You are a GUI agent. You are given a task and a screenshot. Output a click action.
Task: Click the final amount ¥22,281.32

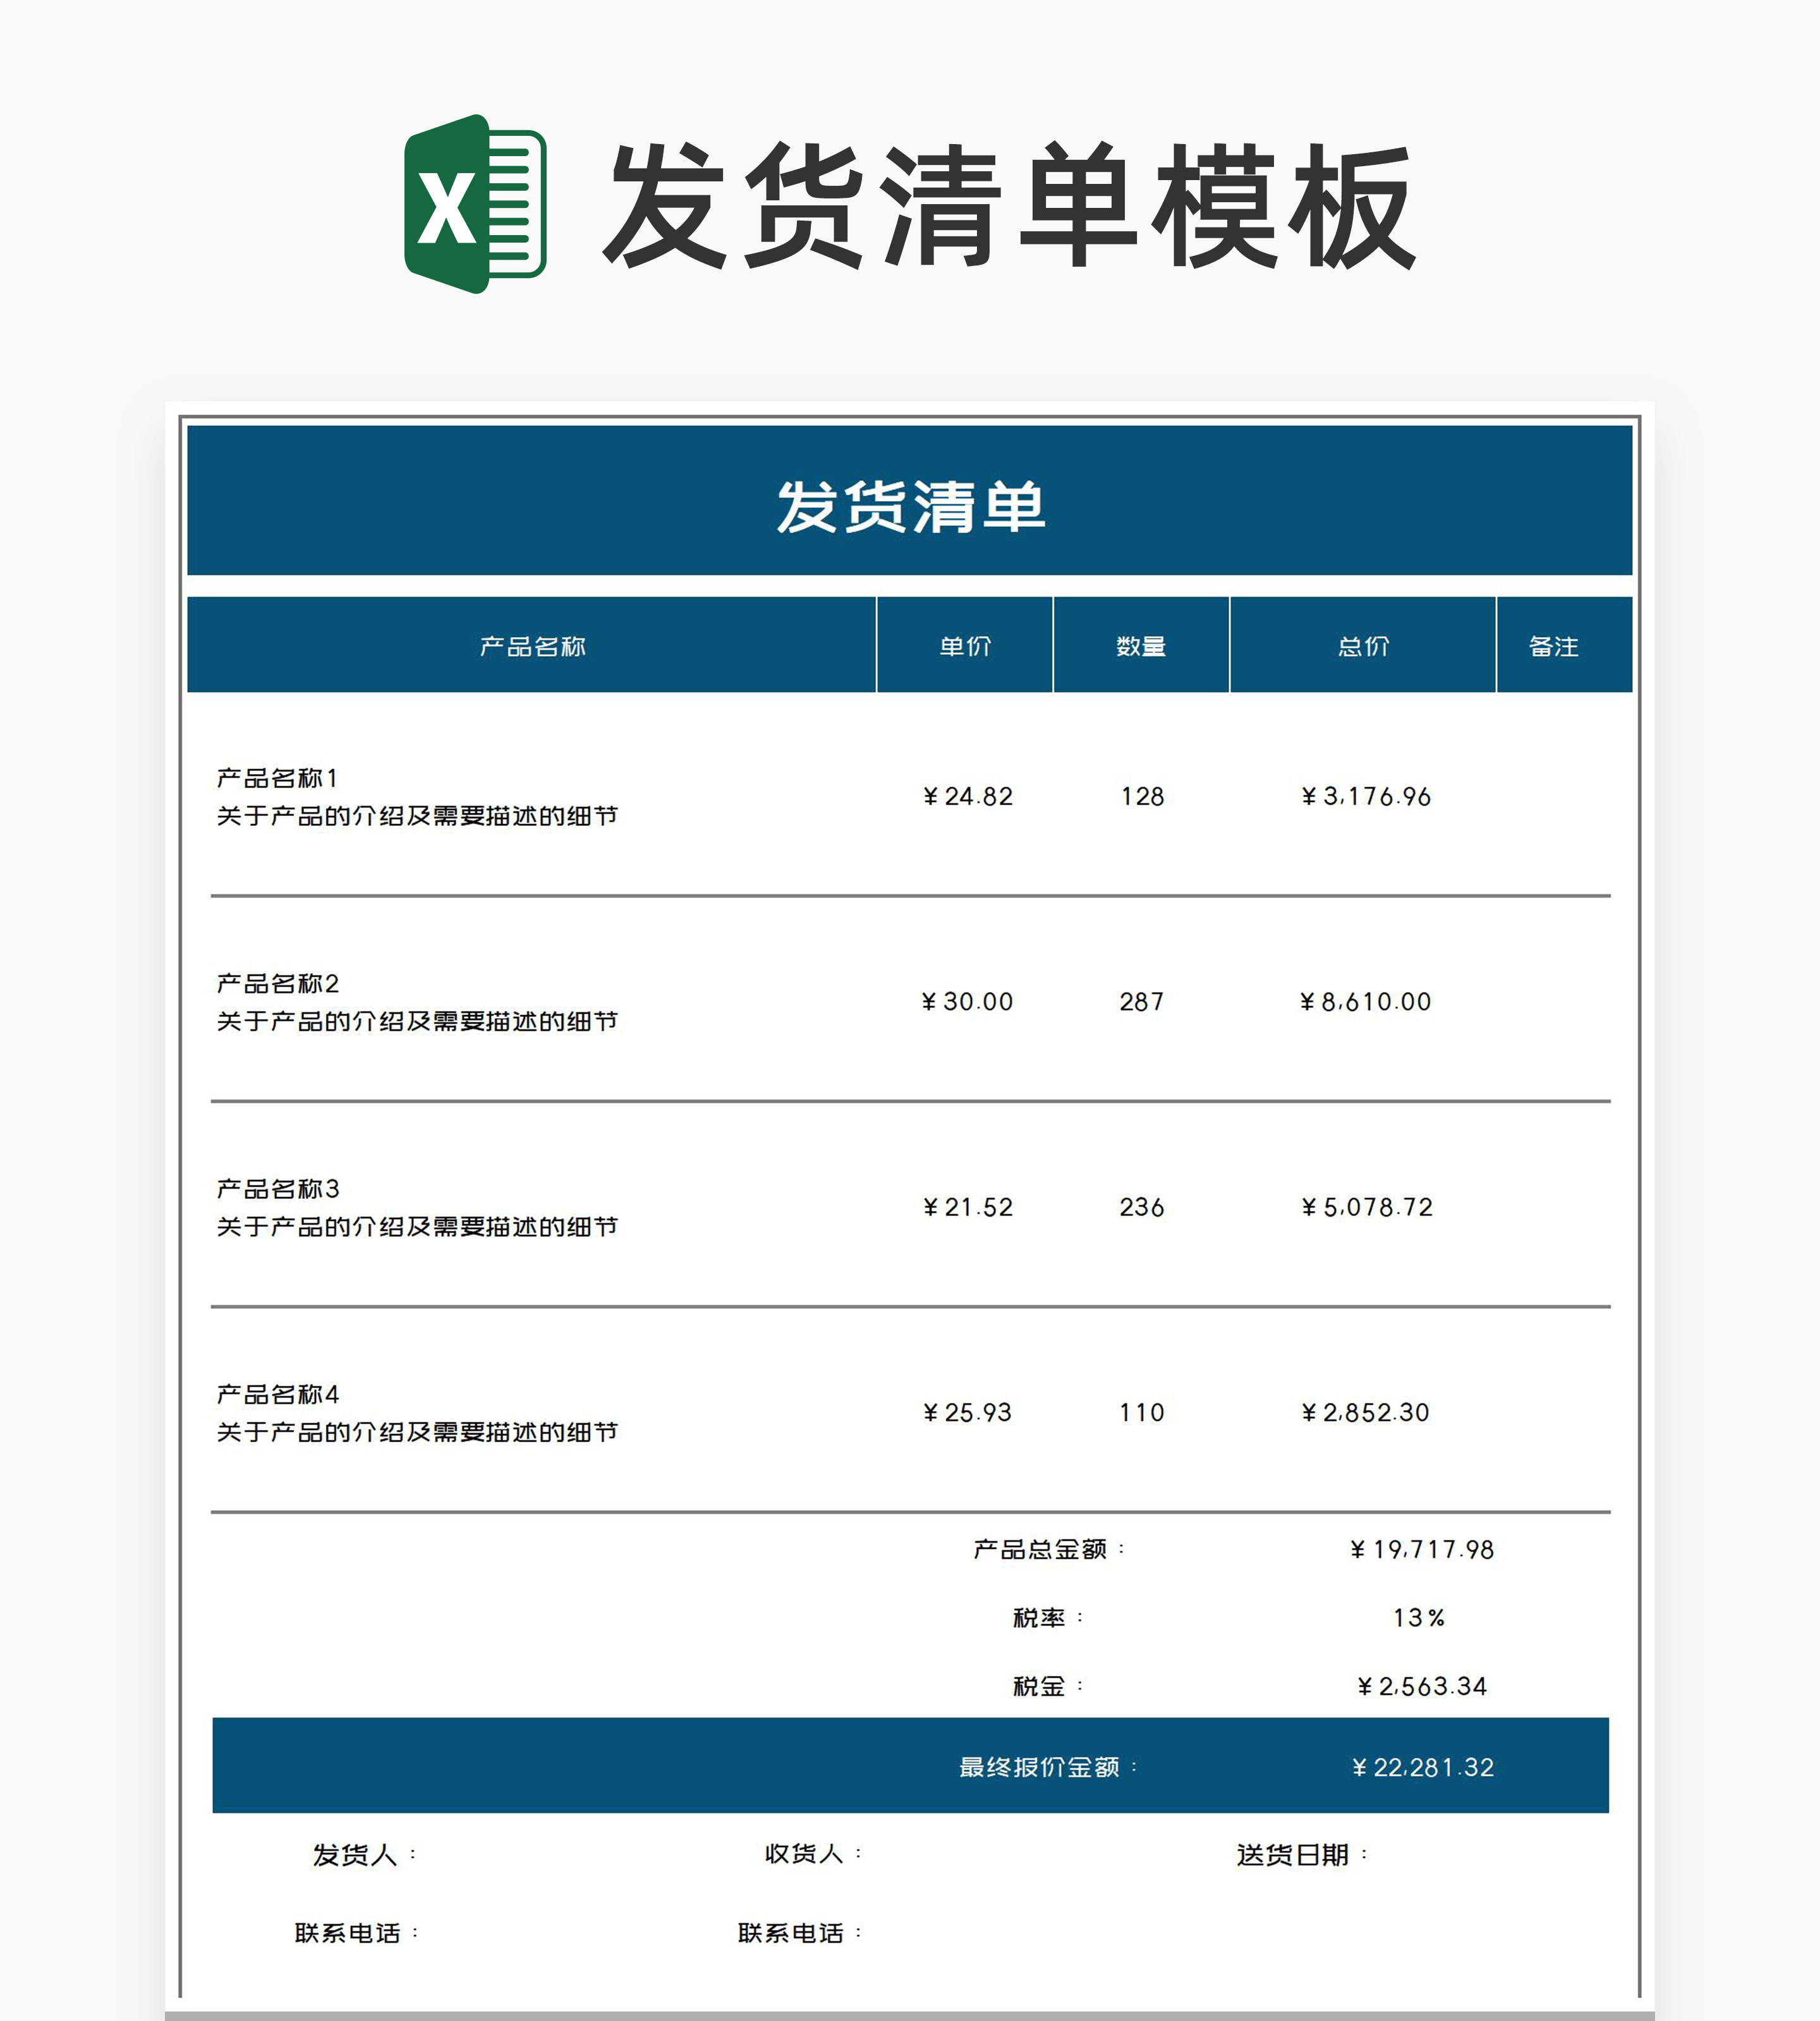click(x=1421, y=1767)
